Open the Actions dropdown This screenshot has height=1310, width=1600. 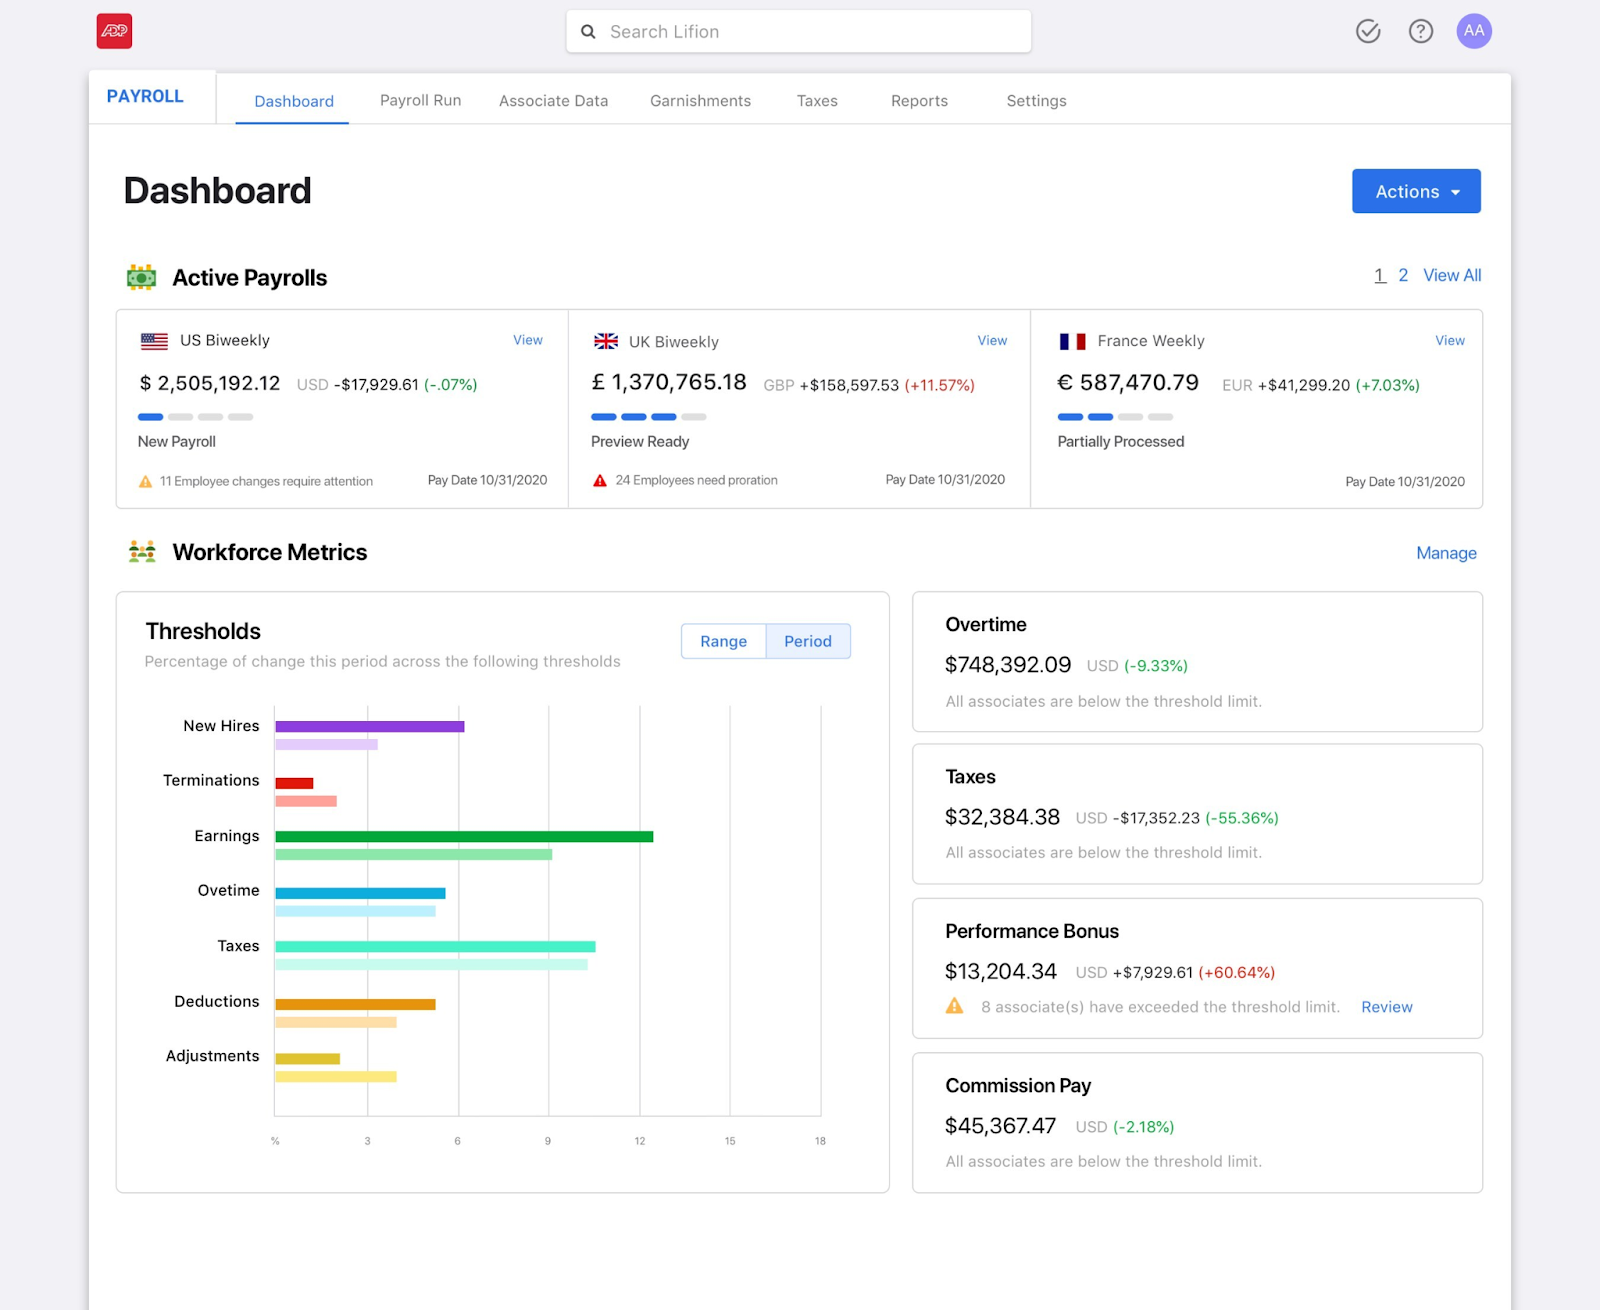[1415, 191]
